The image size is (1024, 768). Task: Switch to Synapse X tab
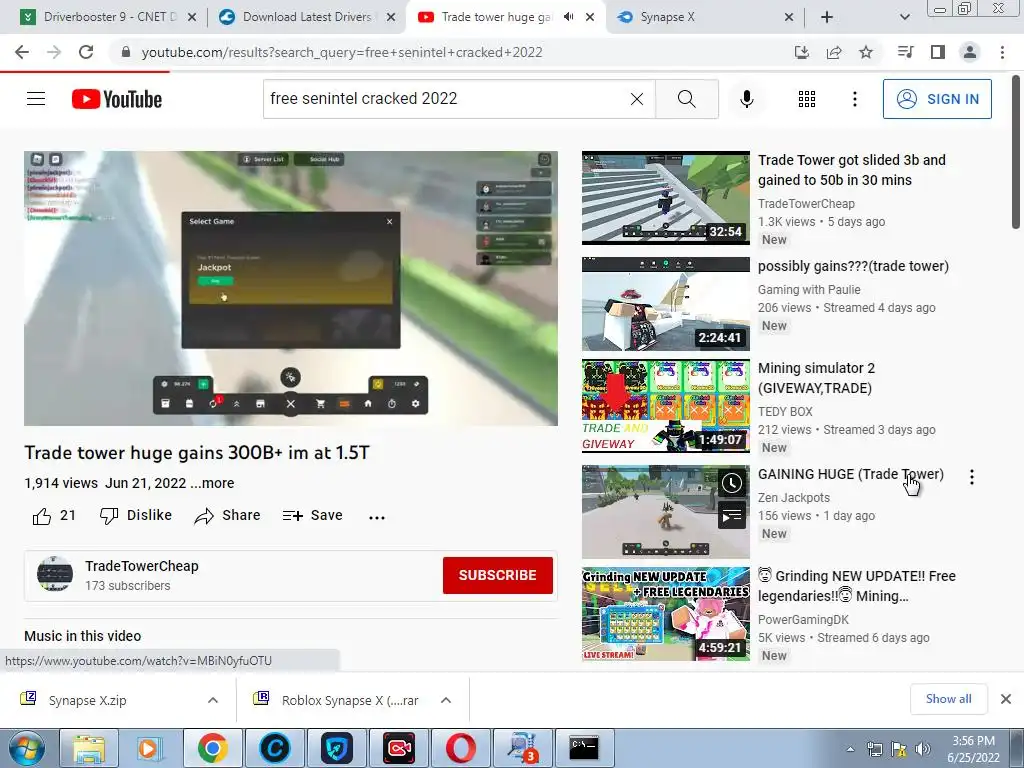(702, 17)
